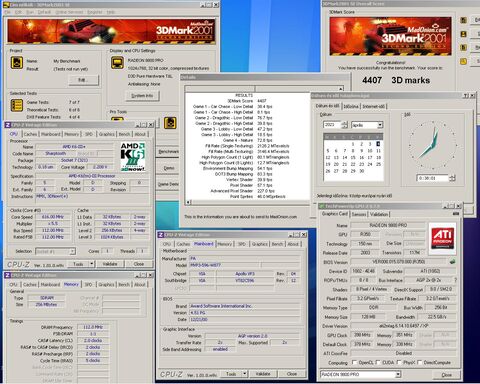Click the project icon beside My Benchmark

(17, 62)
